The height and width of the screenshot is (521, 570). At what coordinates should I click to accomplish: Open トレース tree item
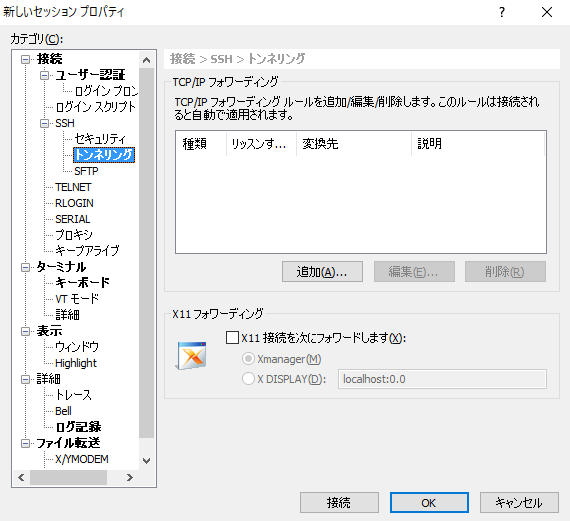pos(73,395)
